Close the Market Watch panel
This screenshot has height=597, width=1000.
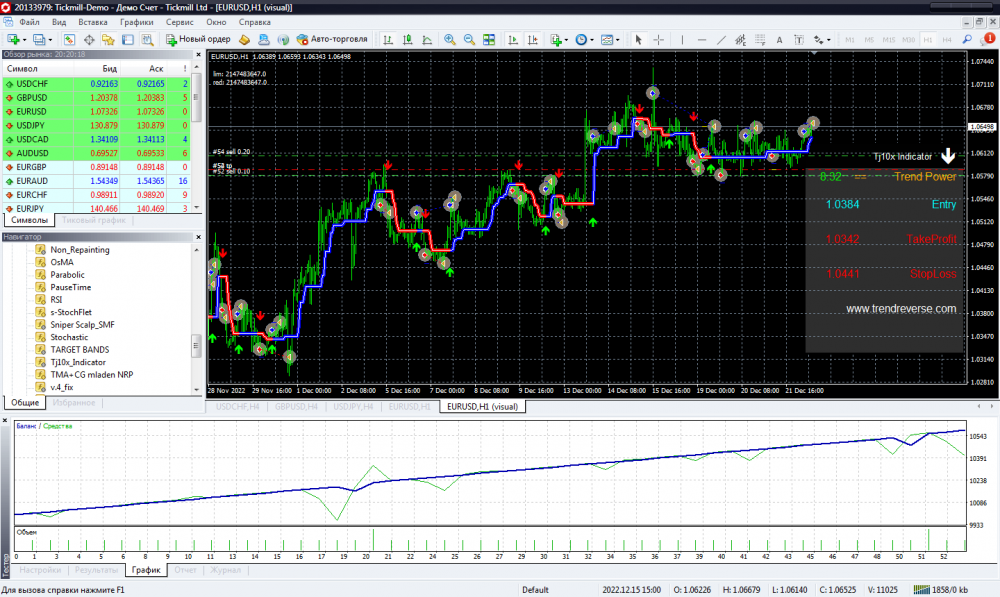198,55
